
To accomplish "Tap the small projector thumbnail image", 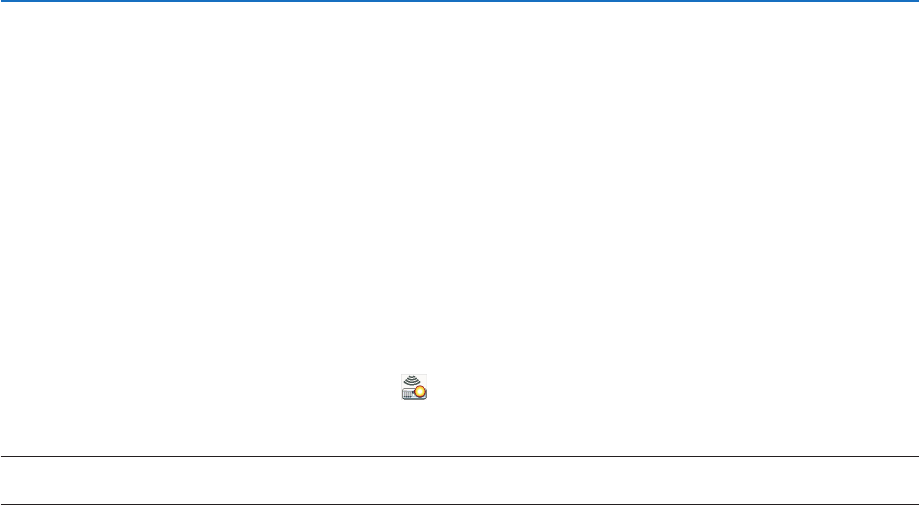I will click(414, 387).
